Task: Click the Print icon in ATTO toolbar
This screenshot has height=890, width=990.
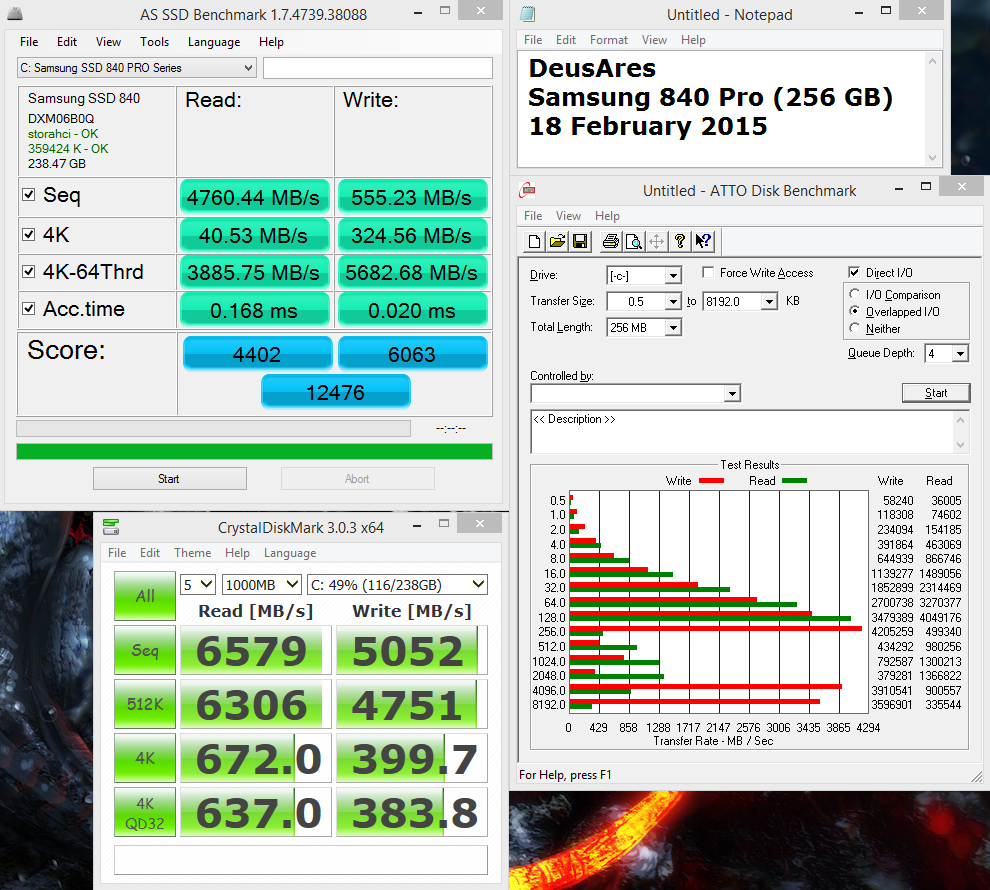Action: pyautogui.click(x=610, y=241)
